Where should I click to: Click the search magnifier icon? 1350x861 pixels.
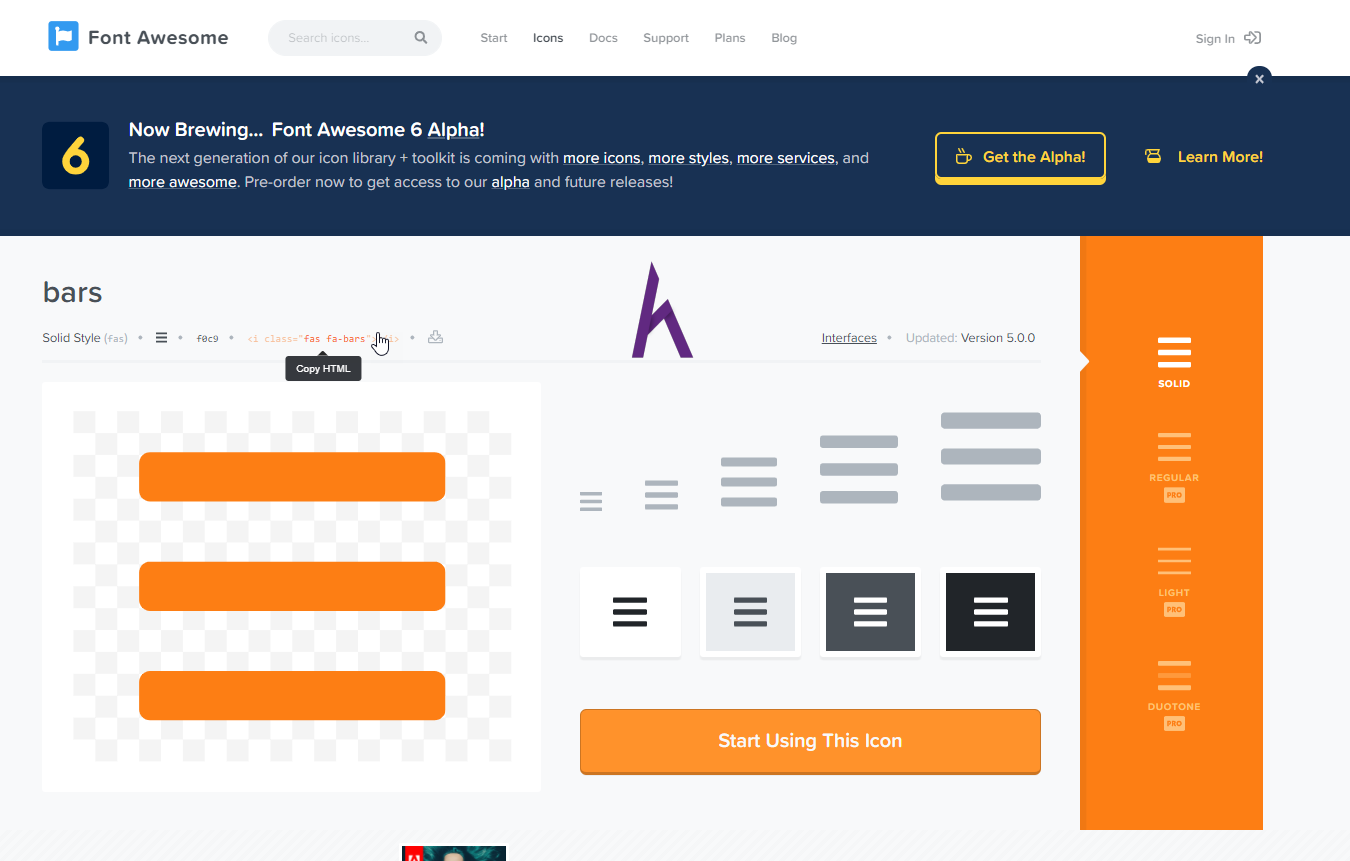coord(421,38)
